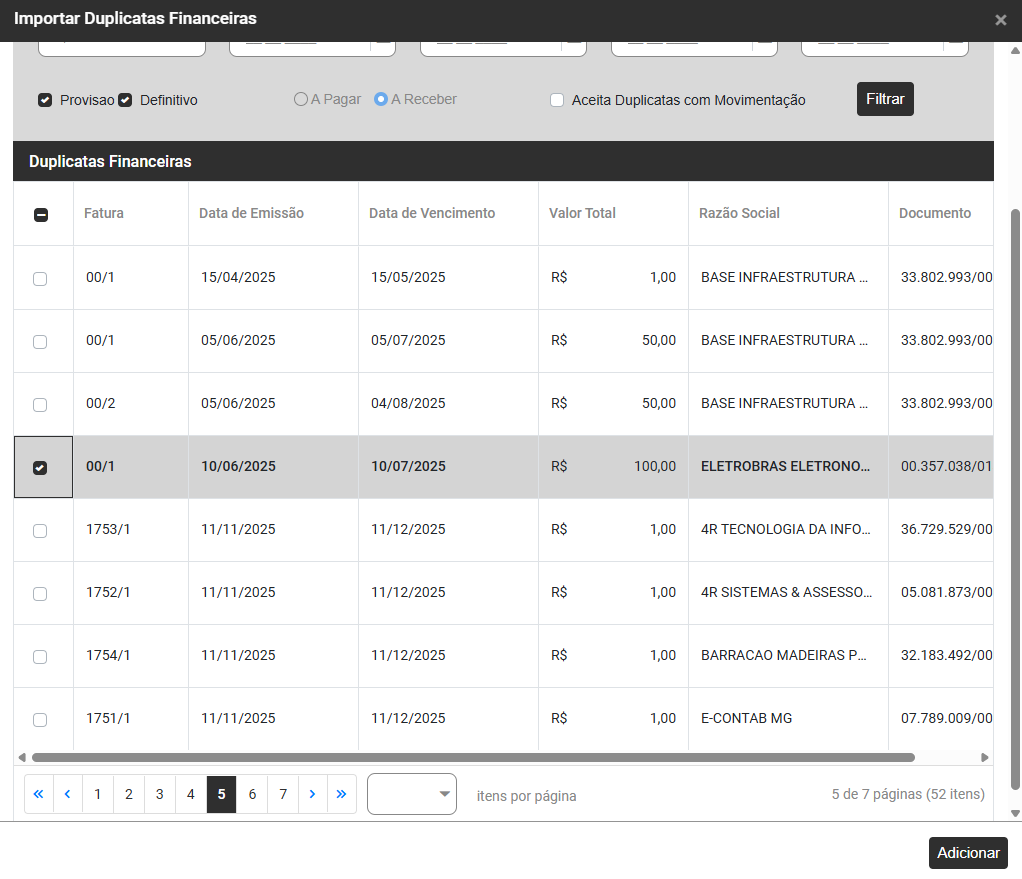Go to page 6
The image size is (1022, 879).
(x=252, y=794)
